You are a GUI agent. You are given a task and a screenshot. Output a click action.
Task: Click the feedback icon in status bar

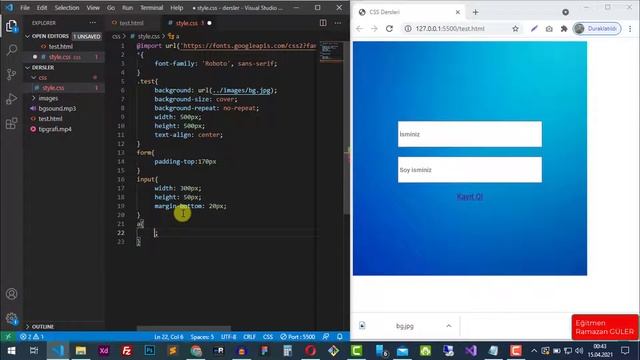pyautogui.click(x=326, y=337)
